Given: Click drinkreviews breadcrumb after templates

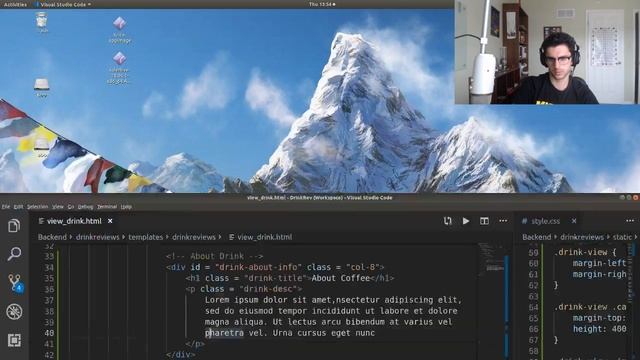Looking at the screenshot, I should pos(194,237).
